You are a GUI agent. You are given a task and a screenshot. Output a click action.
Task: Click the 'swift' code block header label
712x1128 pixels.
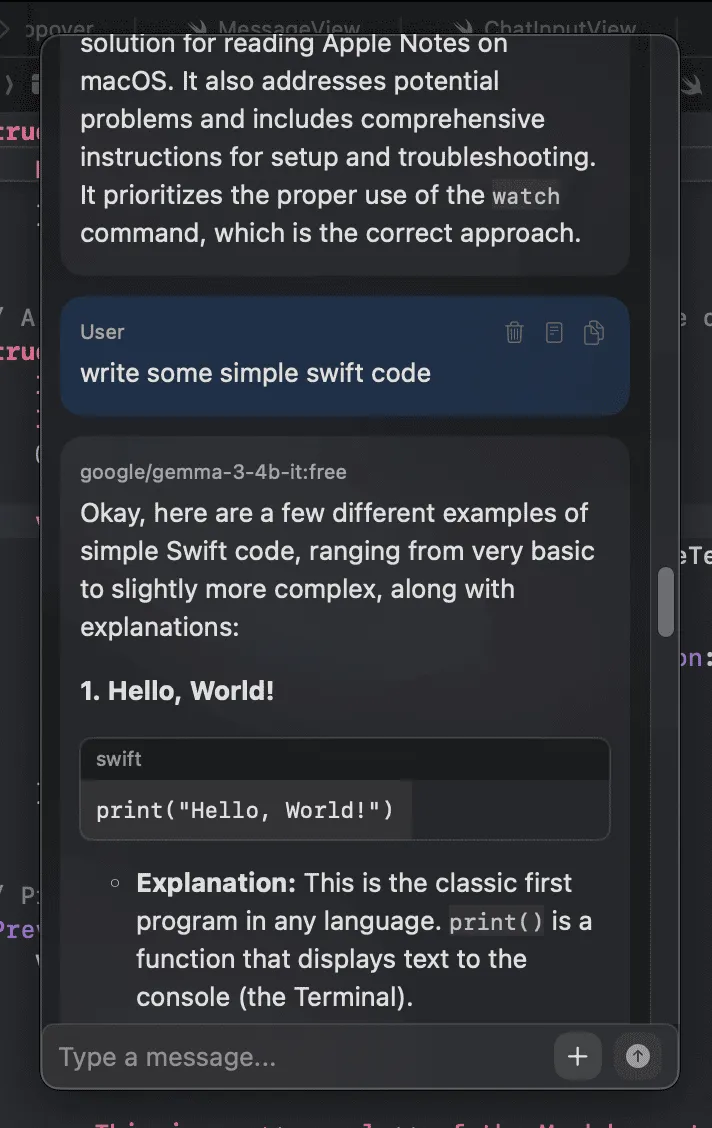pyautogui.click(x=119, y=759)
